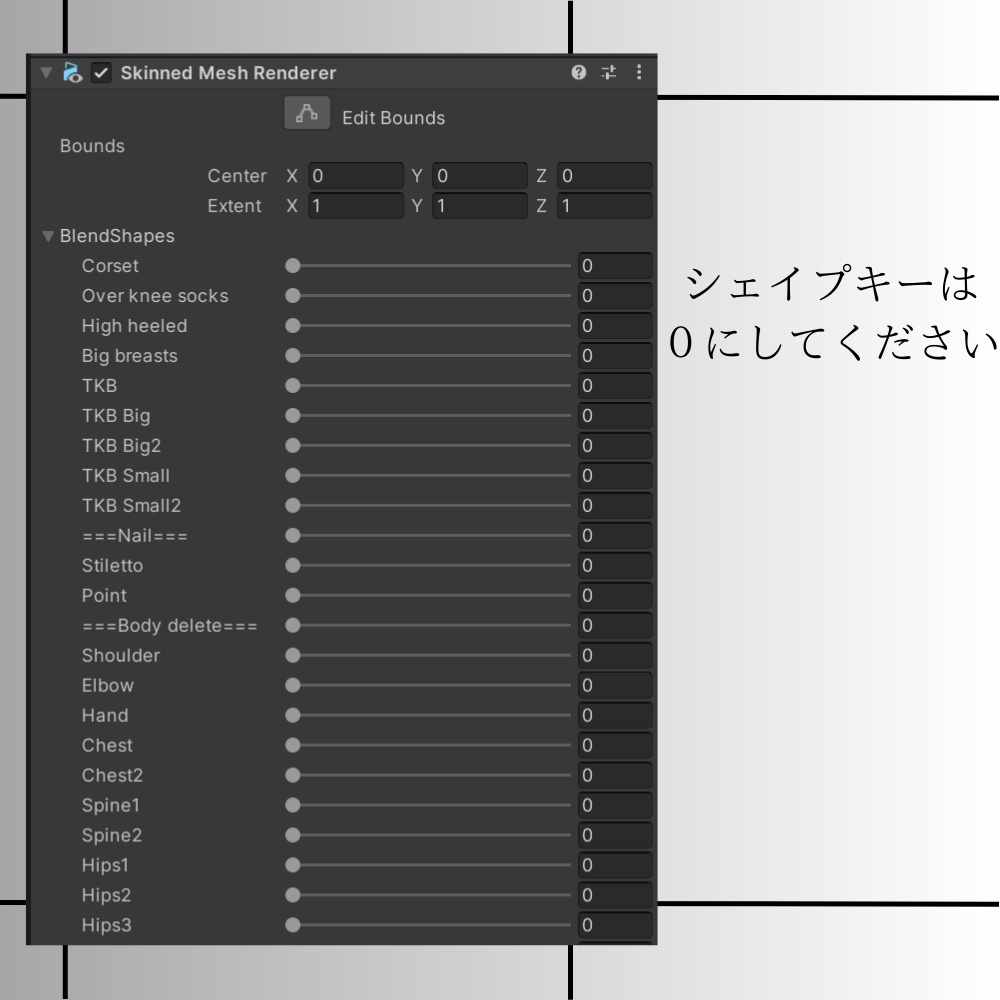Click the Shoulder slider

[428, 656]
